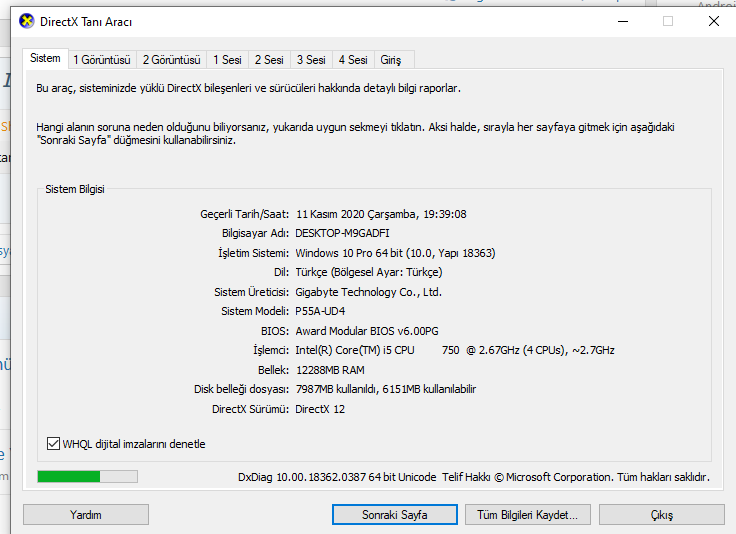Click the Sistem Üreticisi label

point(252,292)
